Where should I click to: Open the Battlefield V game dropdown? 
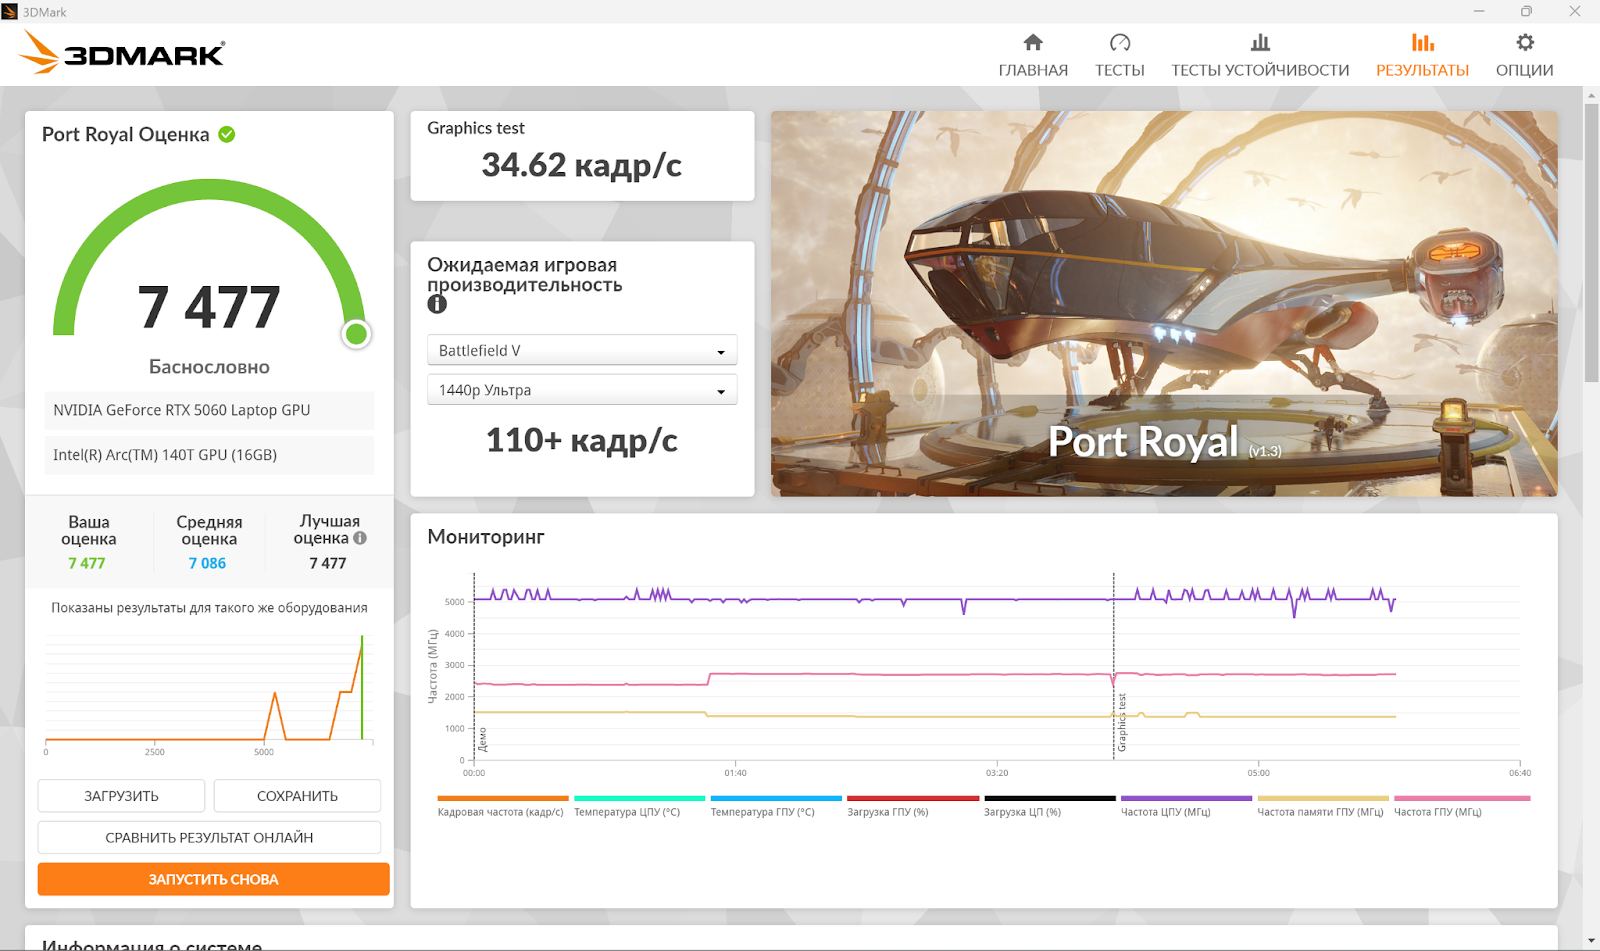[582, 351]
